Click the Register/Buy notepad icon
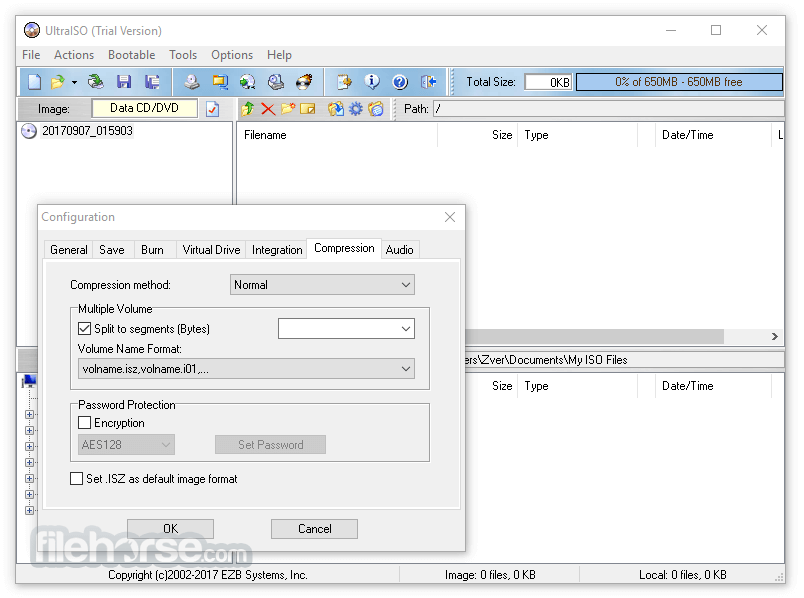The width and height of the screenshot is (804, 598). [x=344, y=82]
